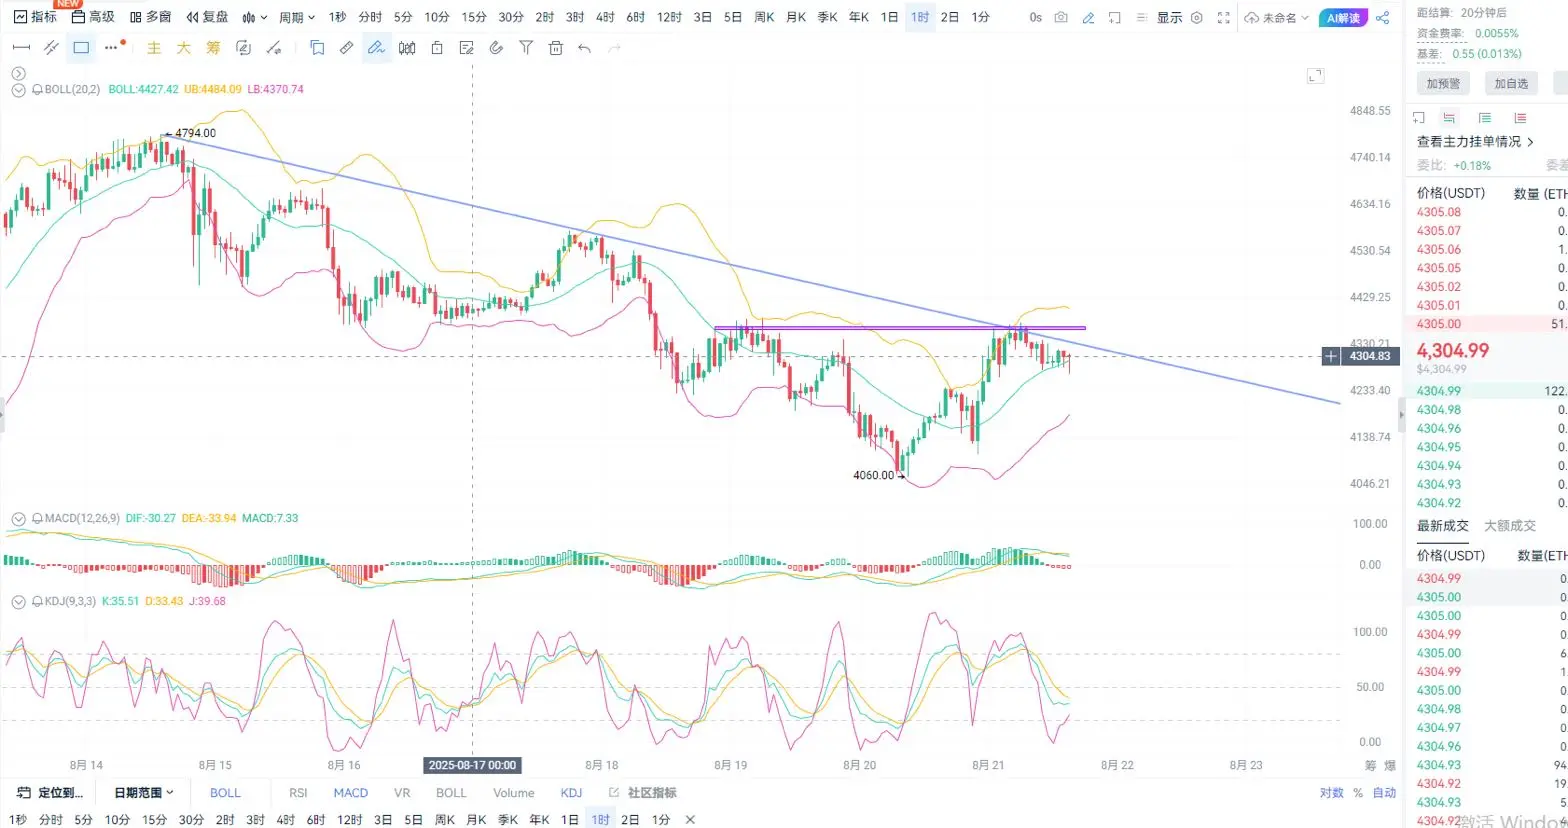The image size is (1568, 828).
Task: Click the filter funnel icon
Action: point(526,47)
